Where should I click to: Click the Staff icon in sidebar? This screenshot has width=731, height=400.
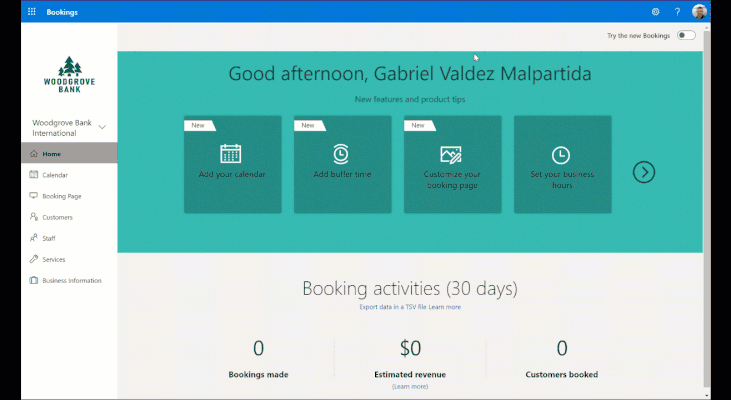pos(34,238)
